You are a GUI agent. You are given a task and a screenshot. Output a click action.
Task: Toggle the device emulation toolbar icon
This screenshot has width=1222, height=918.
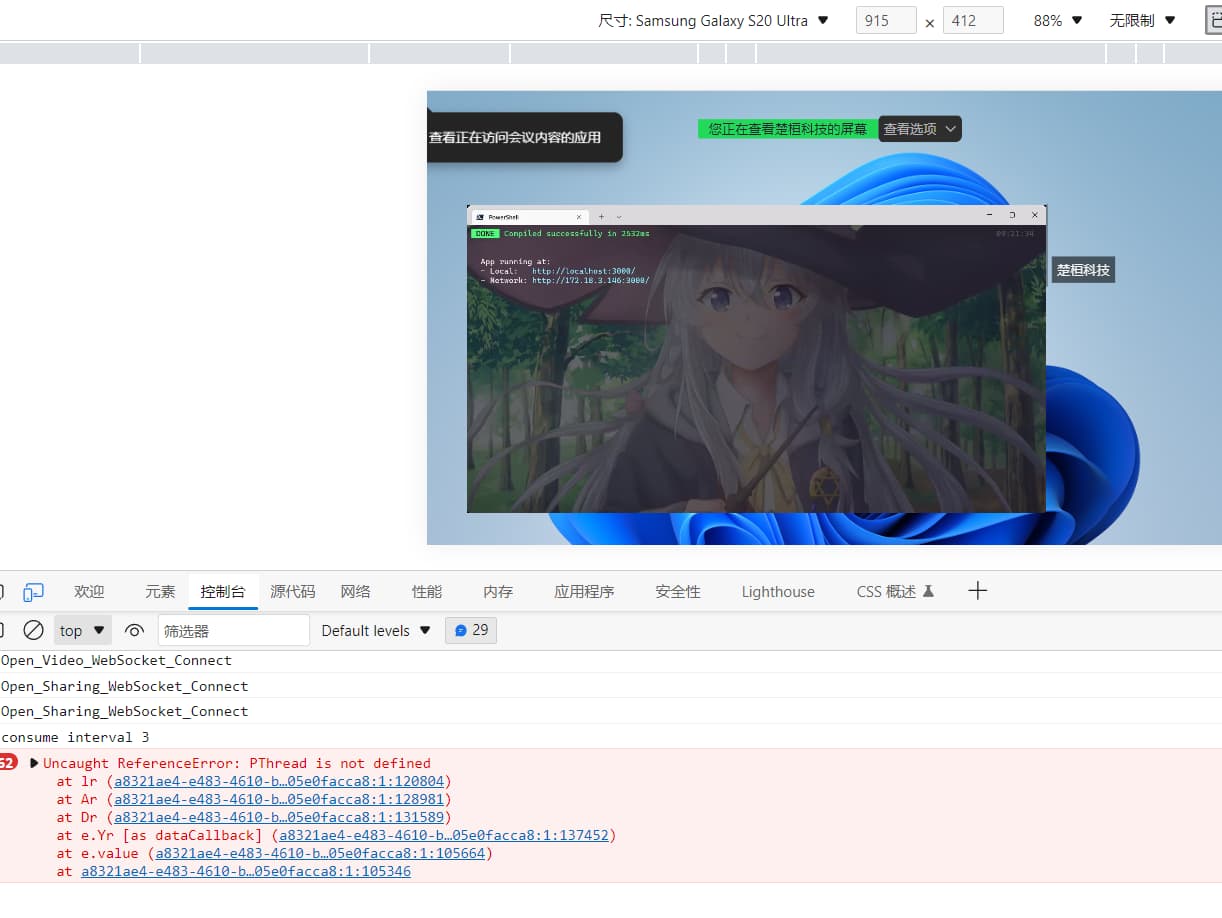click(34, 592)
